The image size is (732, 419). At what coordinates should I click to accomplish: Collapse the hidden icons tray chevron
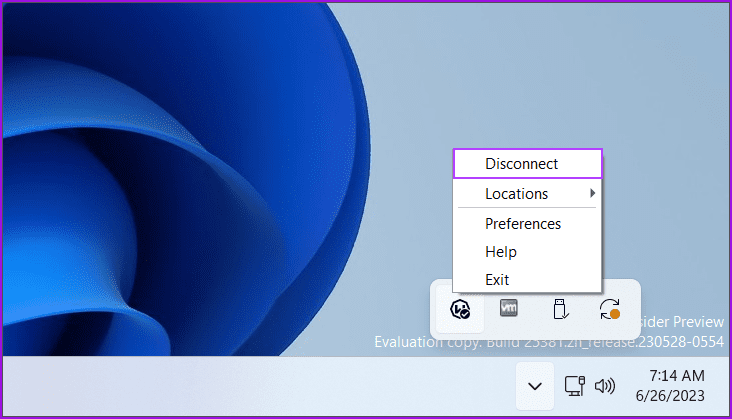[535, 386]
